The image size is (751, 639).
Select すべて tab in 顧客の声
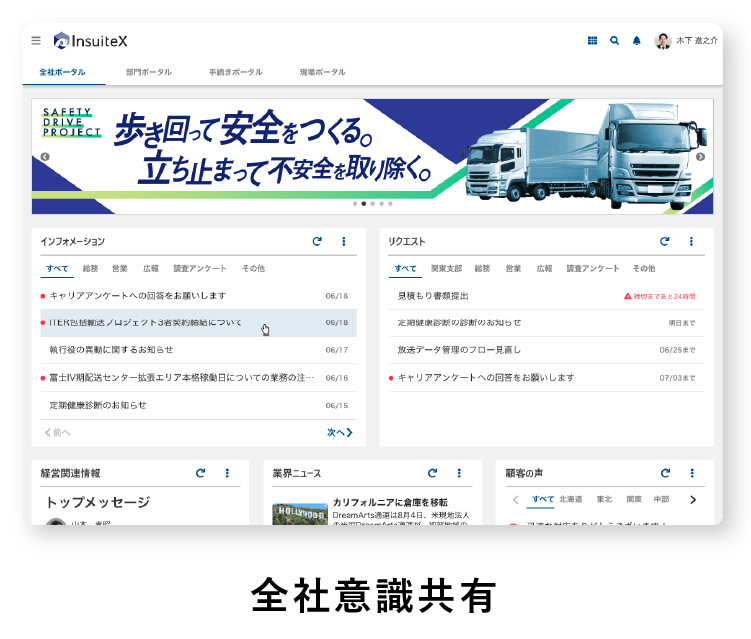tap(543, 499)
